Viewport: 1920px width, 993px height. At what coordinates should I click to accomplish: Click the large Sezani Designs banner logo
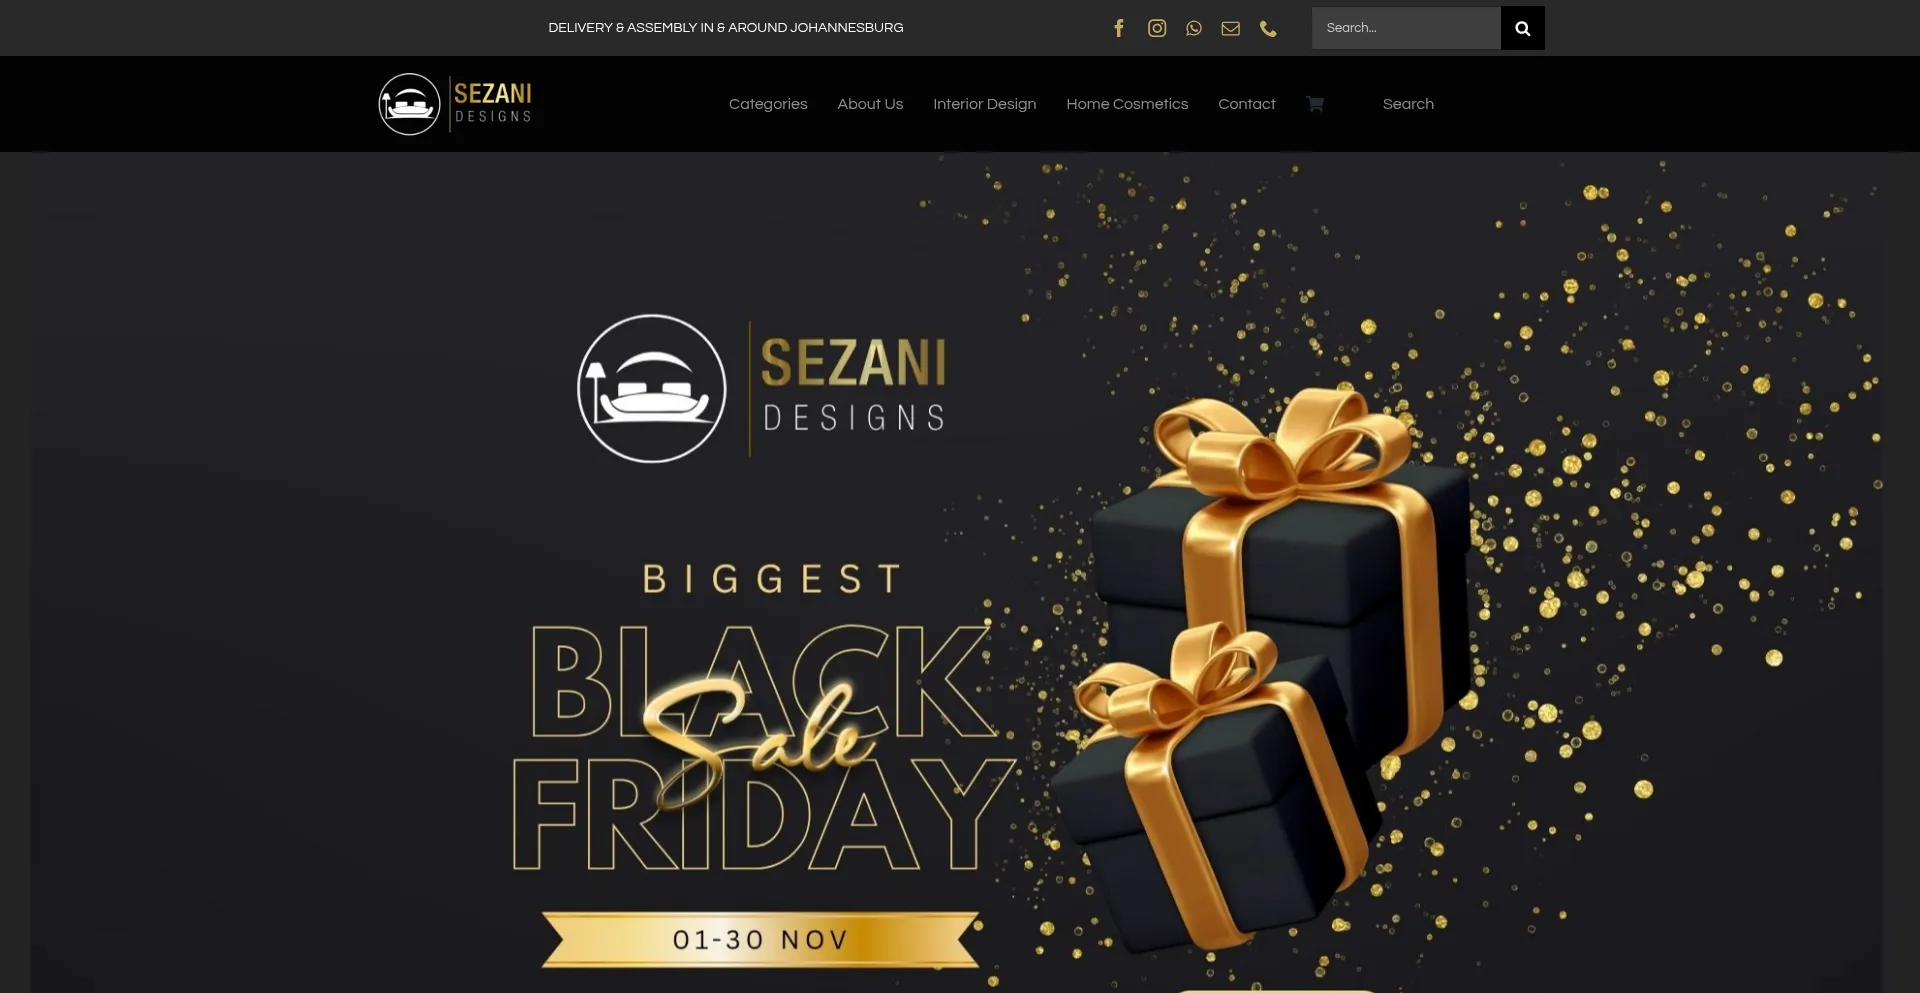point(762,389)
